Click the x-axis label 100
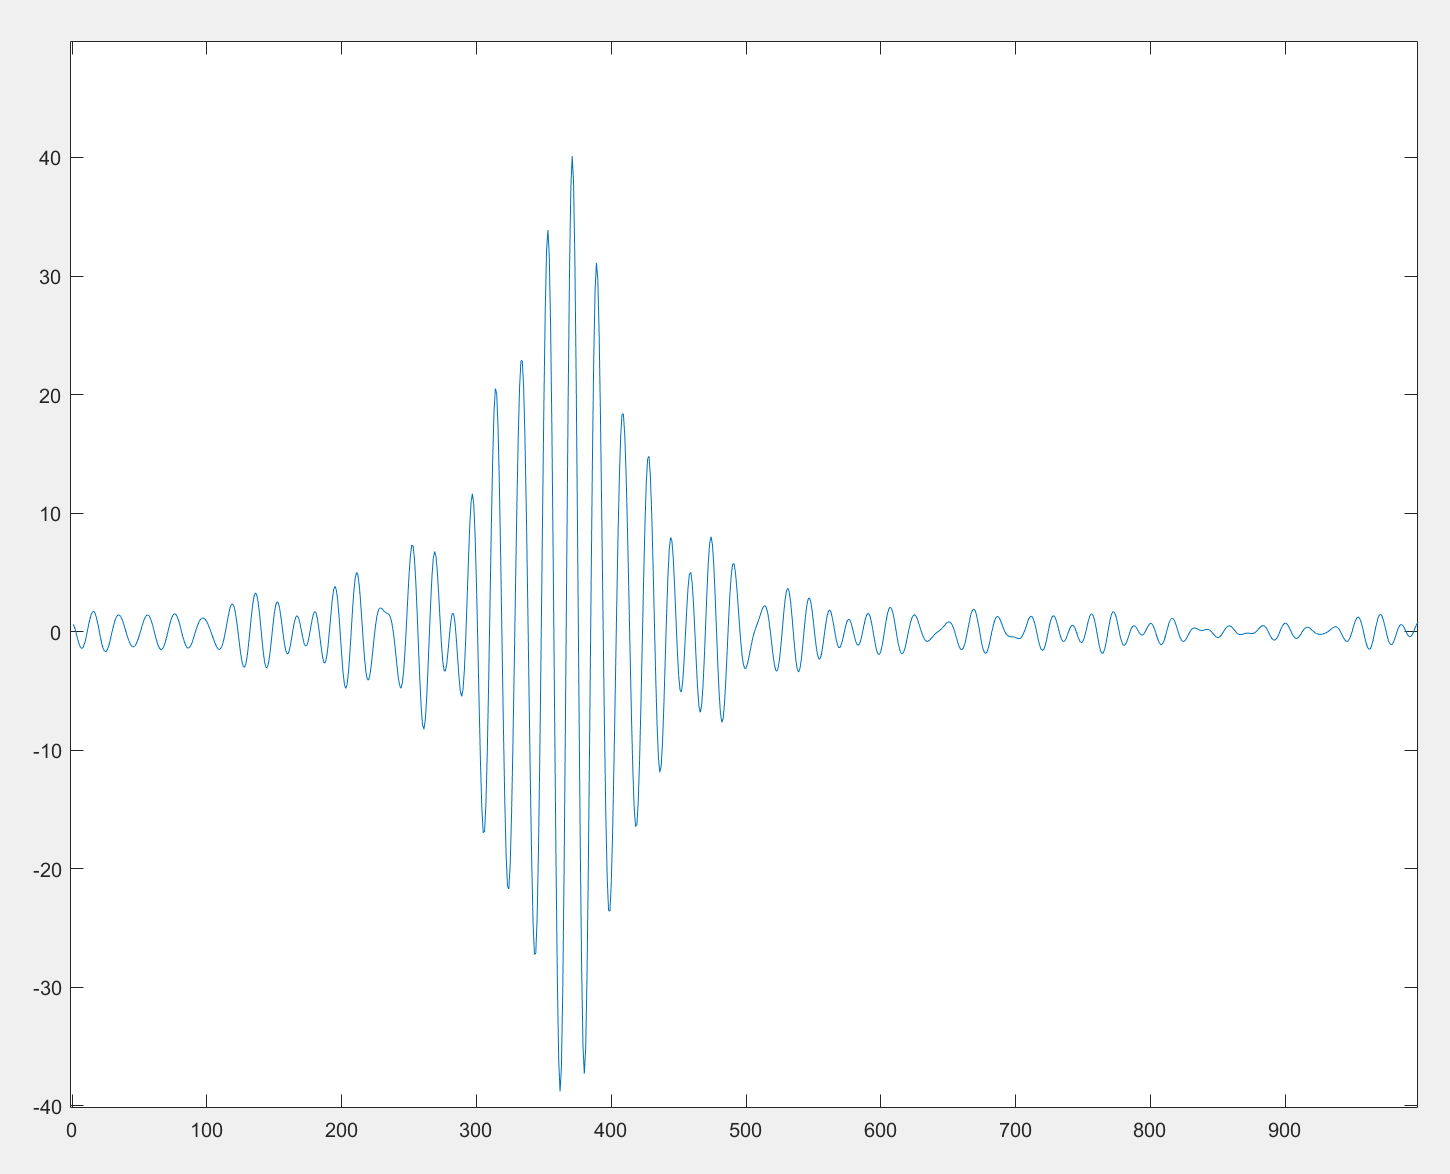1450x1174 pixels. (x=206, y=1131)
